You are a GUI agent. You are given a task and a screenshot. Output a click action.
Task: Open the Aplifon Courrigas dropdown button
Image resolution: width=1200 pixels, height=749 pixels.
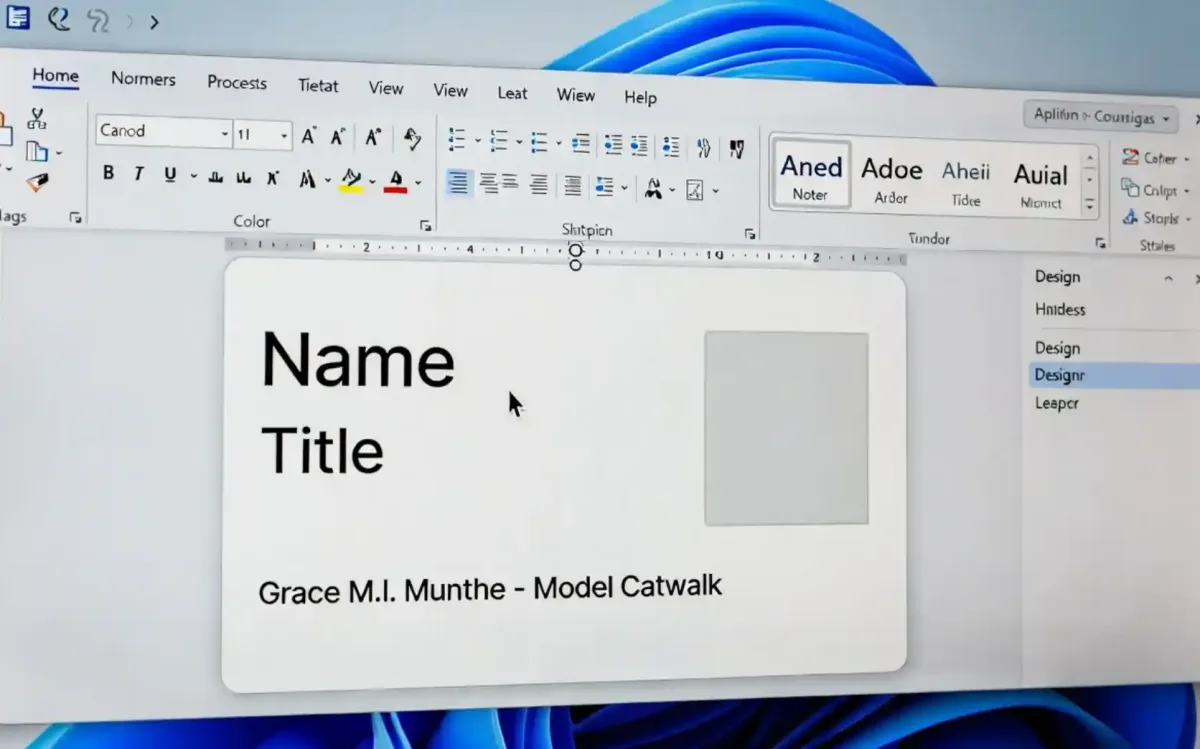click(1101, 117)
